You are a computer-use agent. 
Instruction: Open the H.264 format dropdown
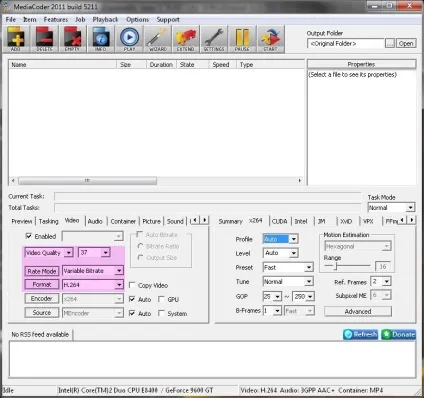pyautogui.click(x=119, y=285)
